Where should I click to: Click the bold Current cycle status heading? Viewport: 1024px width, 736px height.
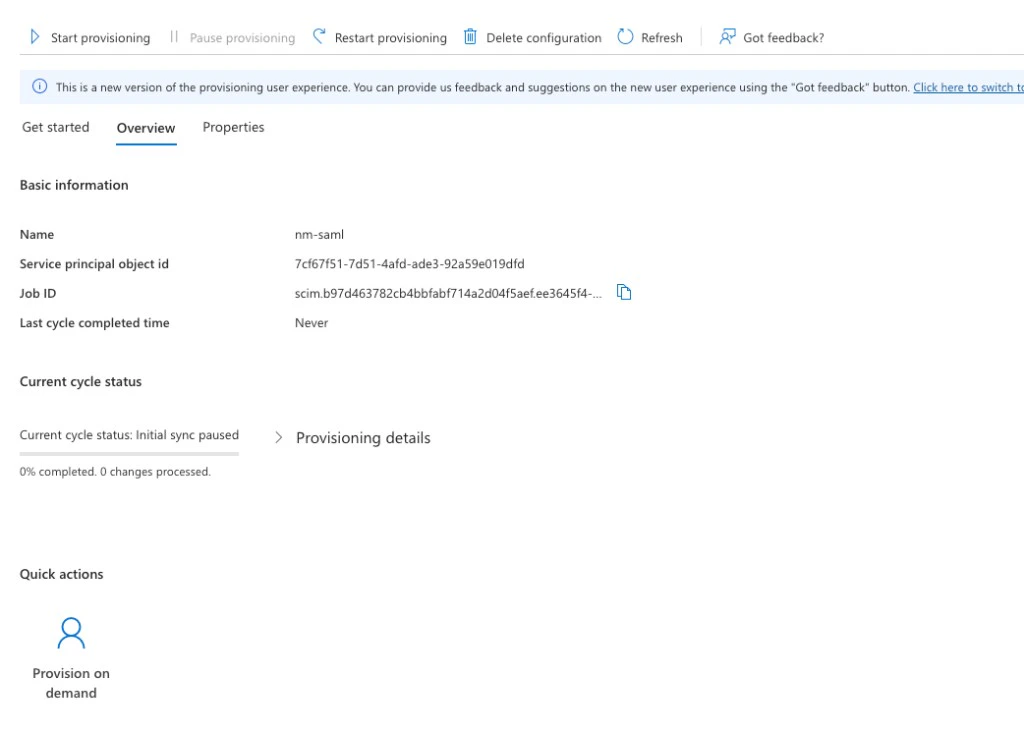80,381
